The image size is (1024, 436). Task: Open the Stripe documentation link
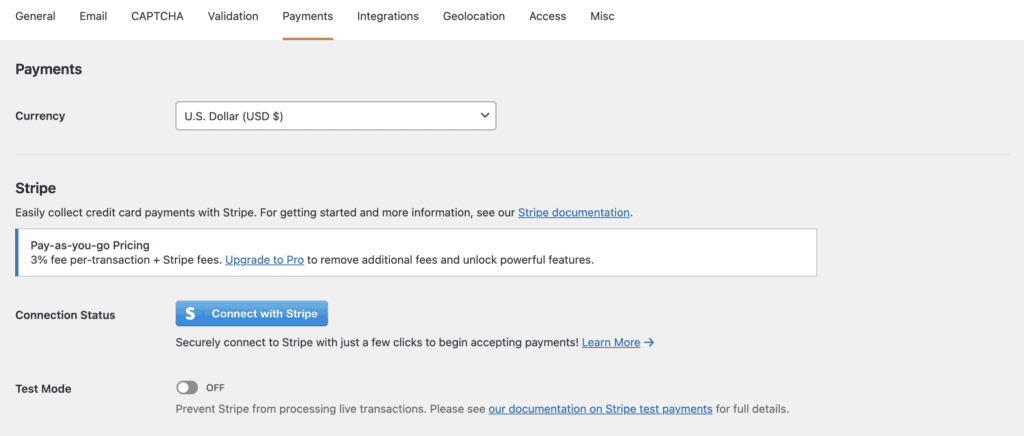click(574, 212)
